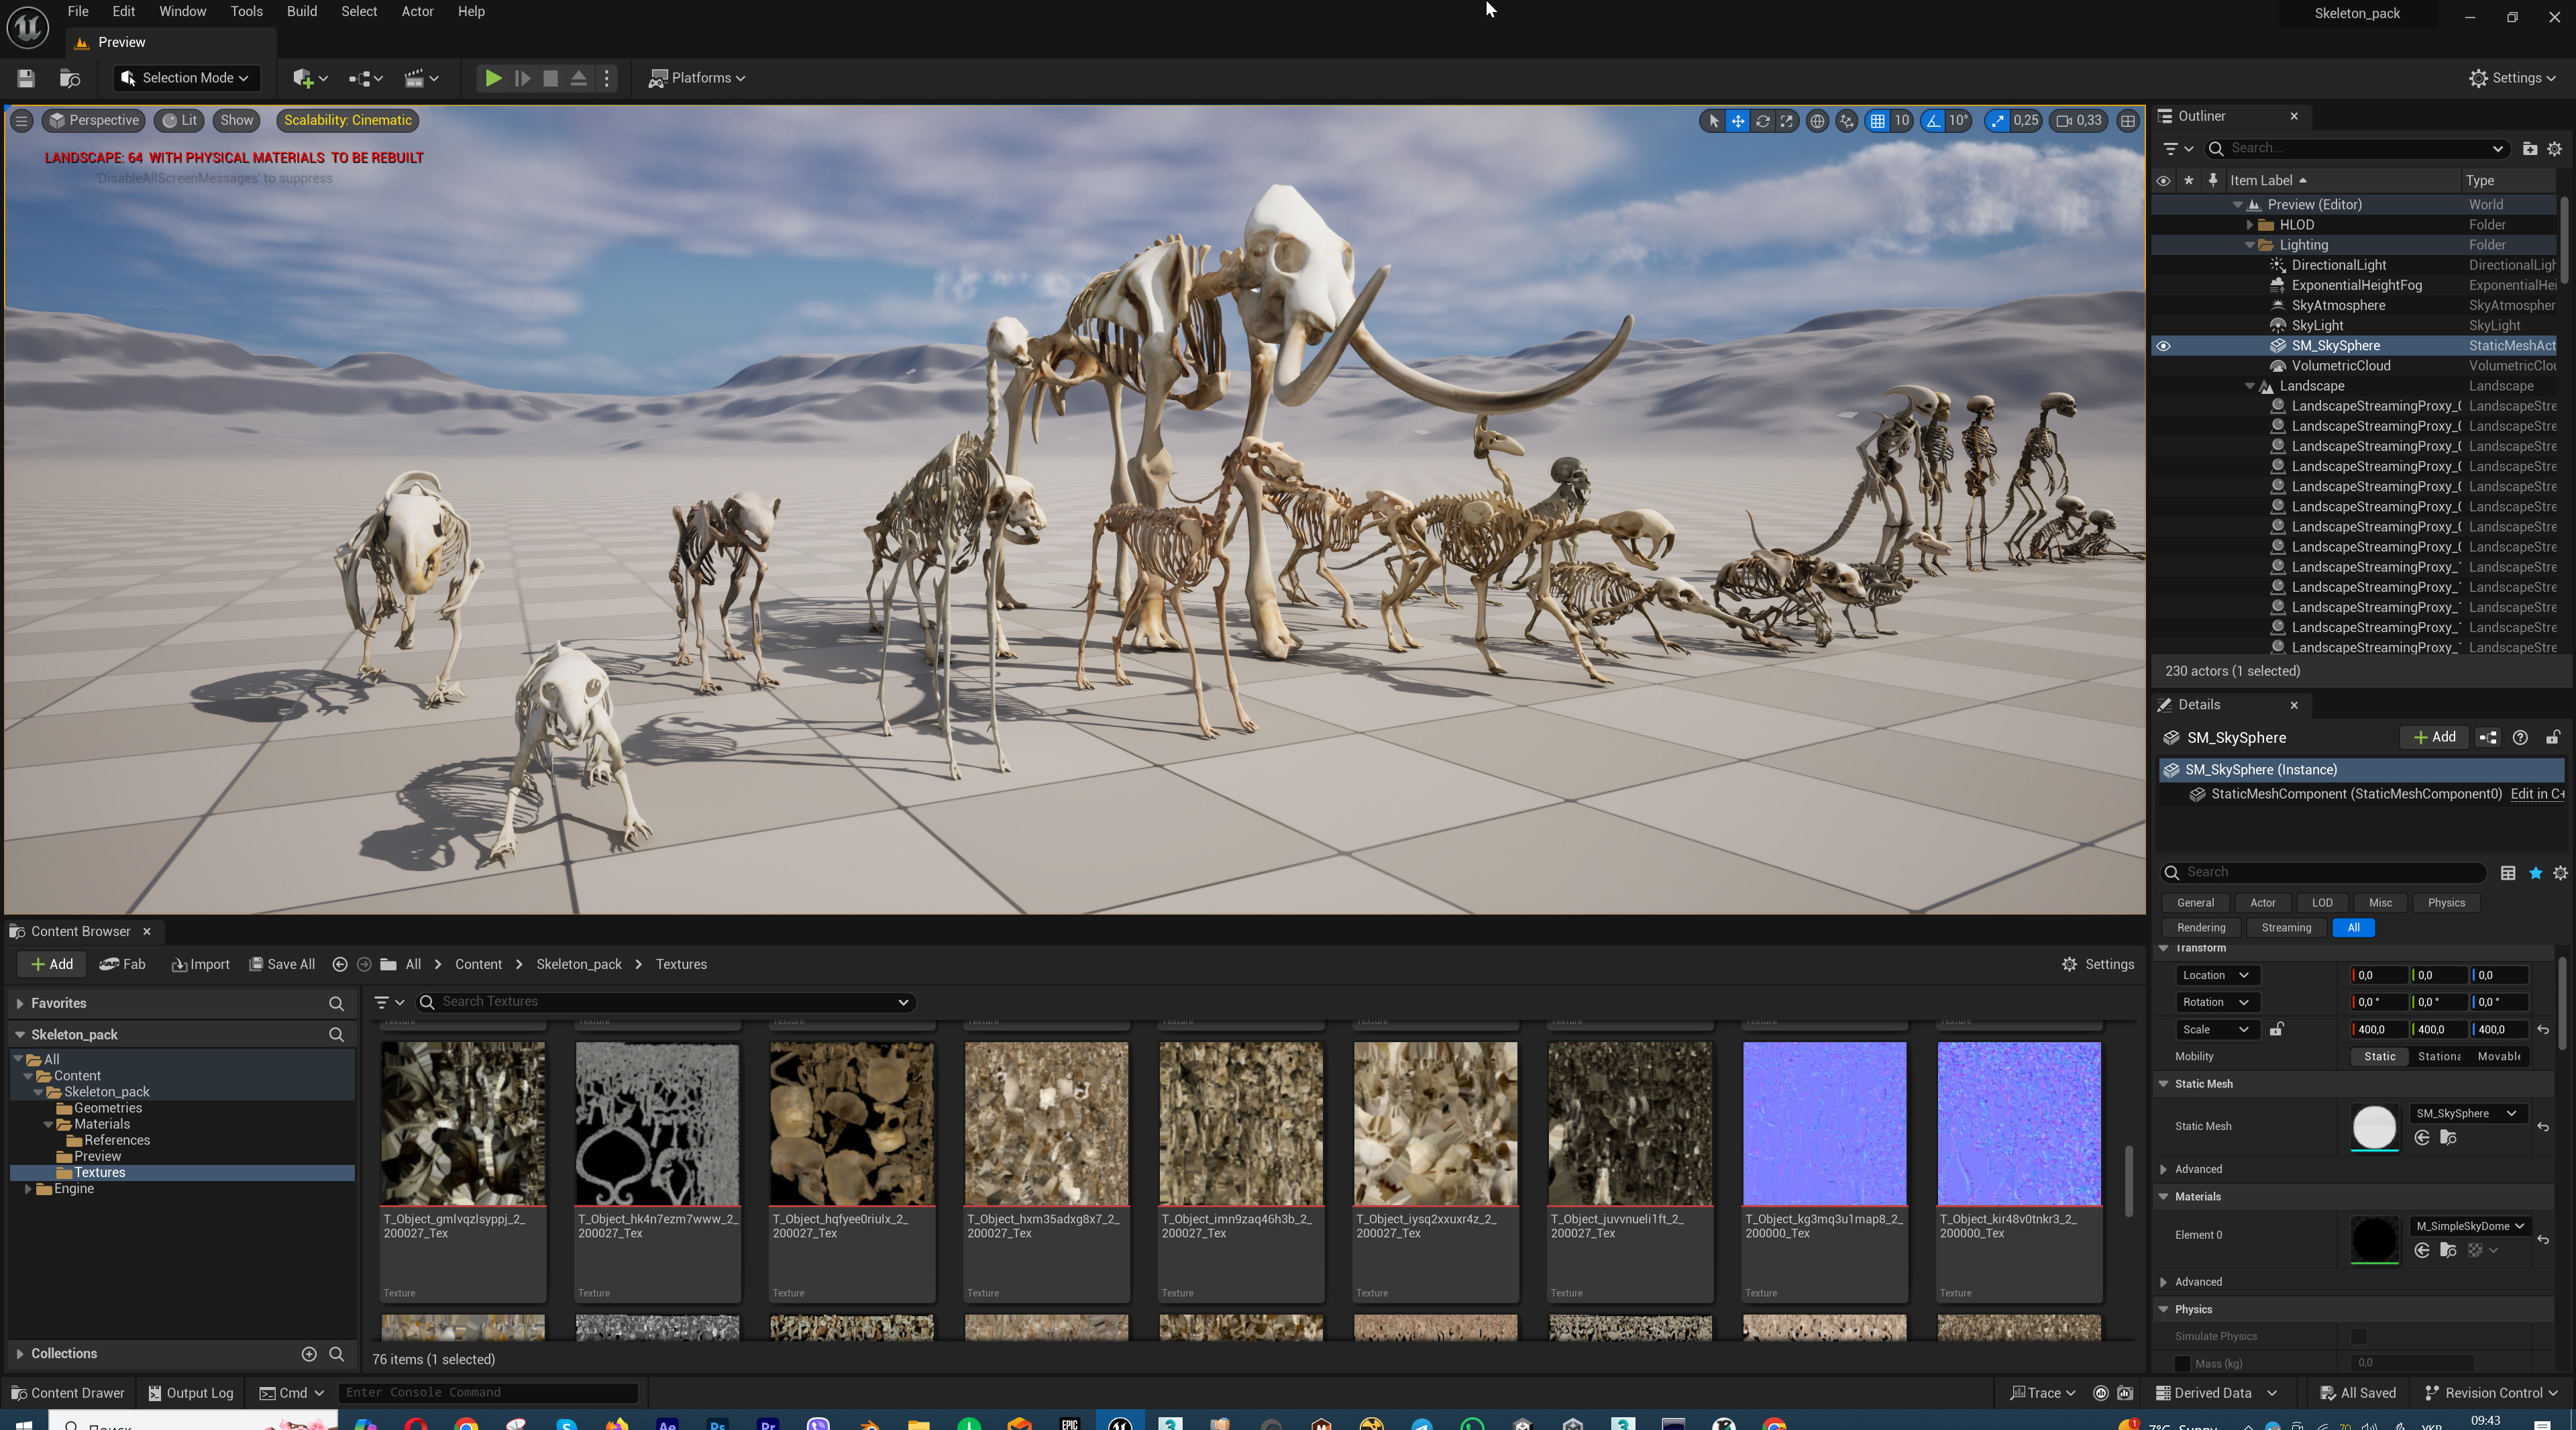Screen dimensions: 2576x1430
Task: Activate the Rotate gizmo tool
Action: (1762, 120)
